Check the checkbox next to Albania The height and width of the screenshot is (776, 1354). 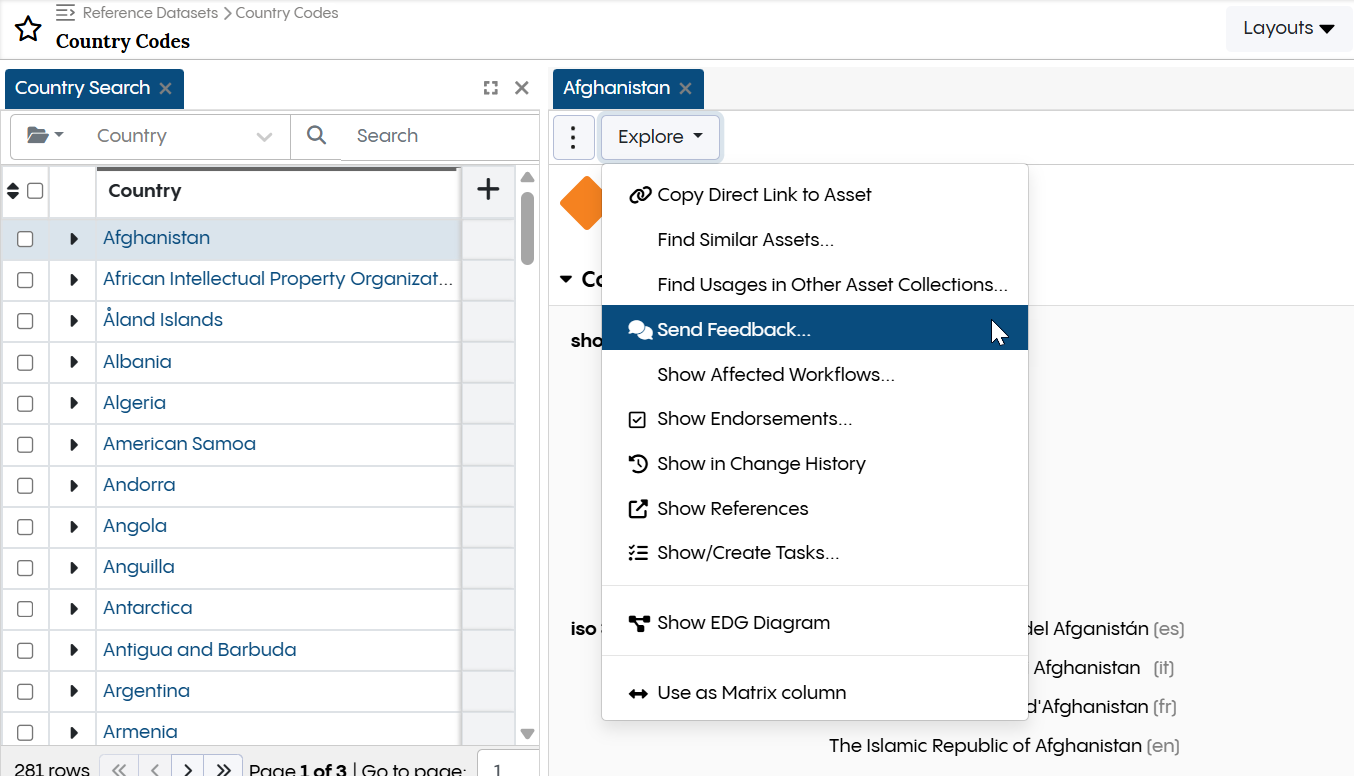point(27,362)
